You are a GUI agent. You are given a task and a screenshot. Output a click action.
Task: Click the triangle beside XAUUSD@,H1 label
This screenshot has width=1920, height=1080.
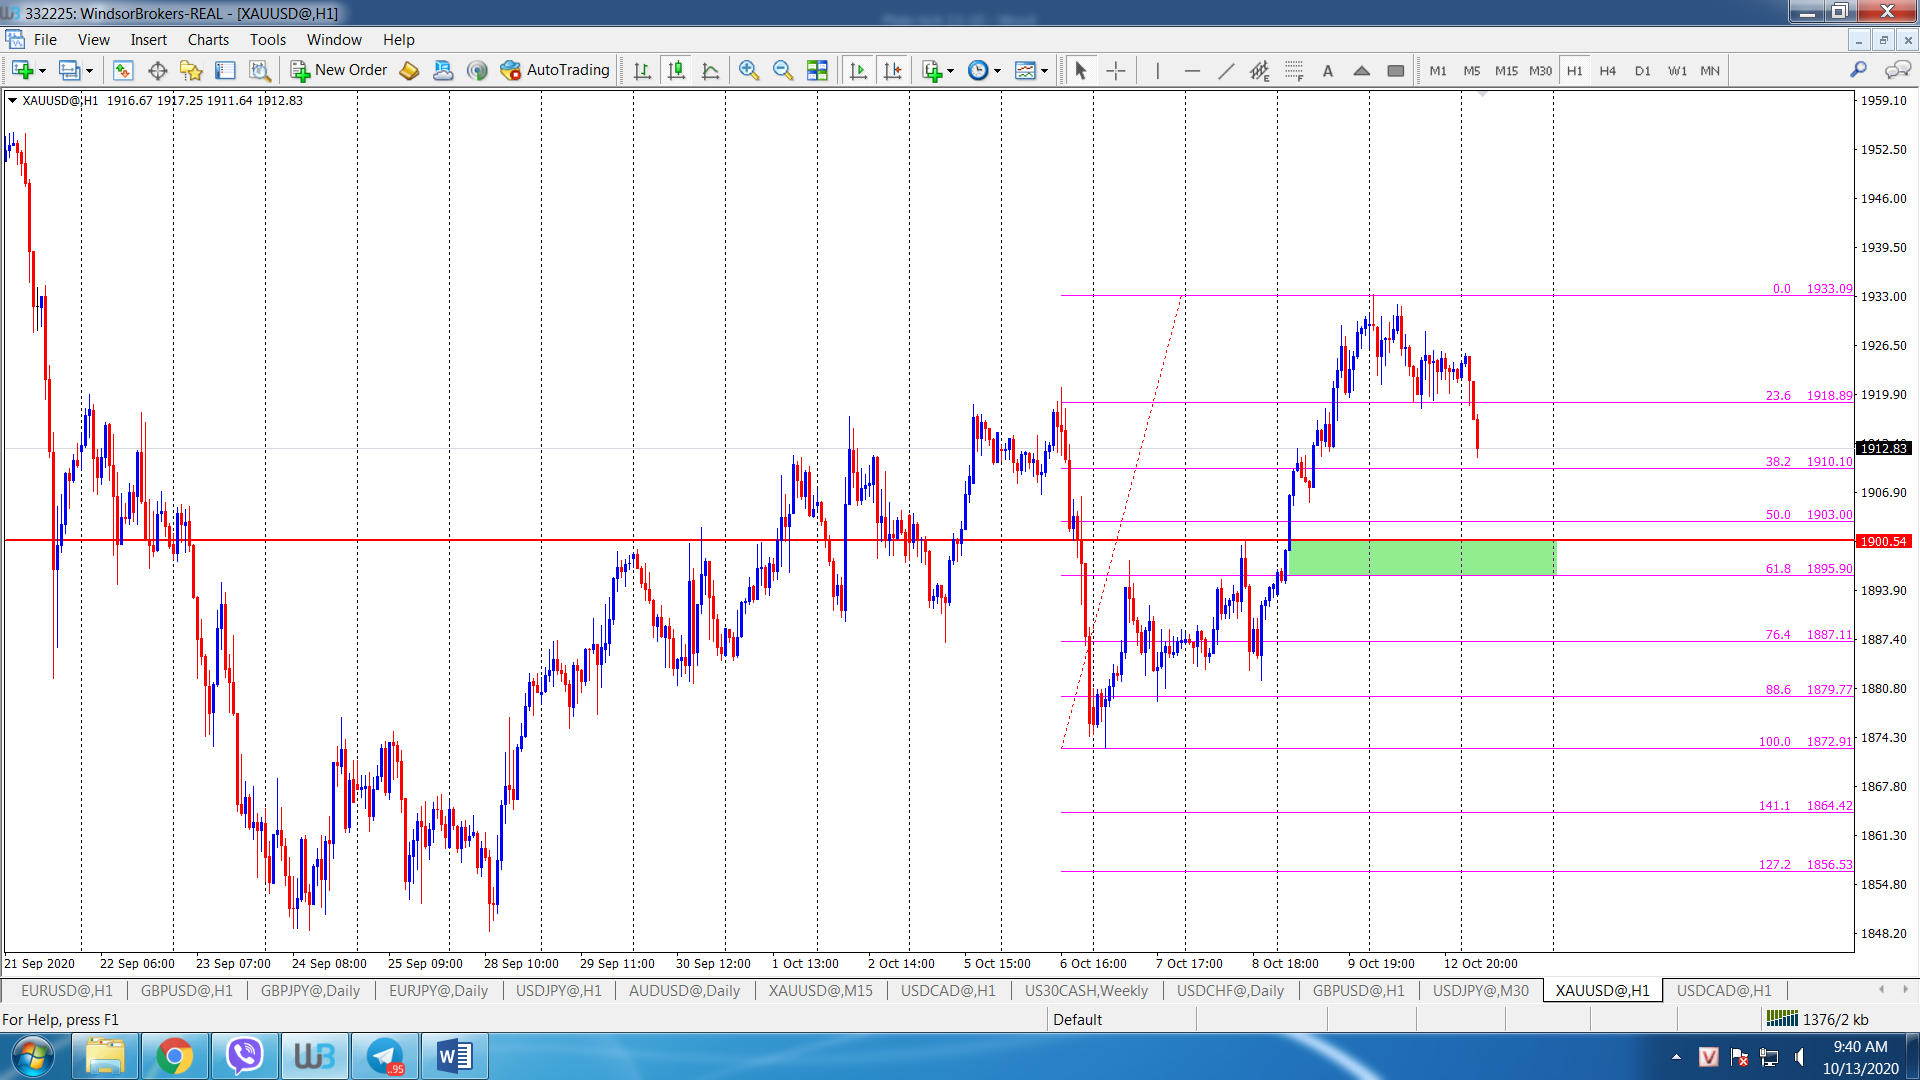point(12,100)
